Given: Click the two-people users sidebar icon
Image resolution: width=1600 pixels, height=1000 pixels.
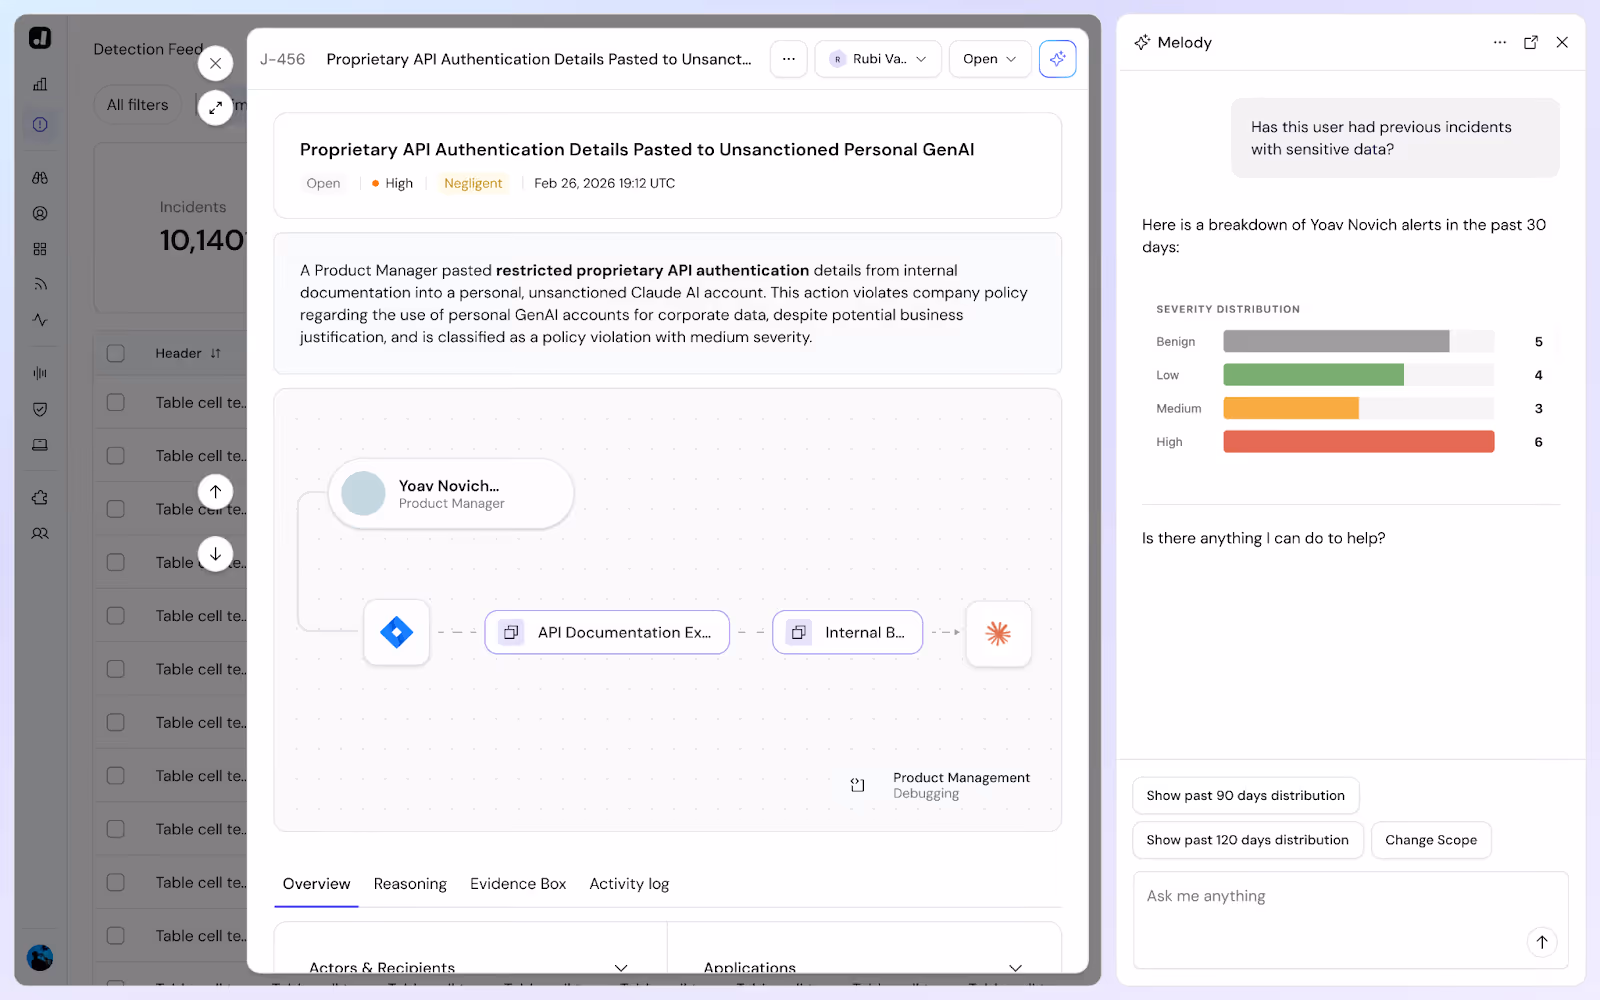Looking at the screenshot, I should click(x=40, y=534).
